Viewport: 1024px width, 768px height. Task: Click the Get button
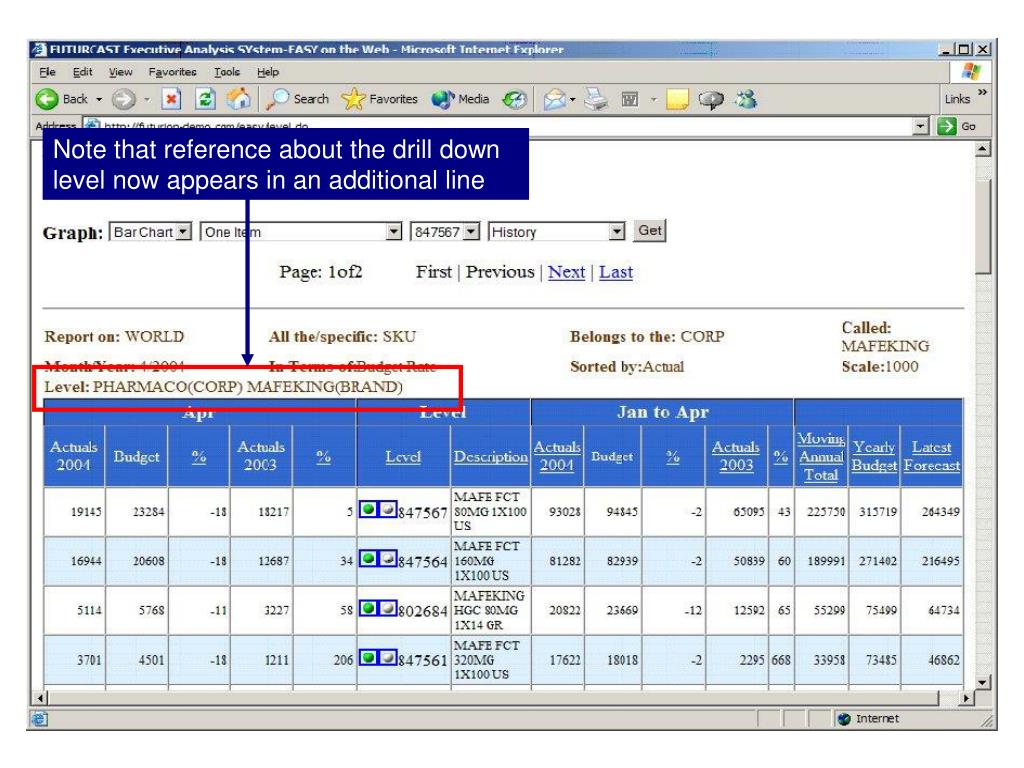tap(650, 231)
